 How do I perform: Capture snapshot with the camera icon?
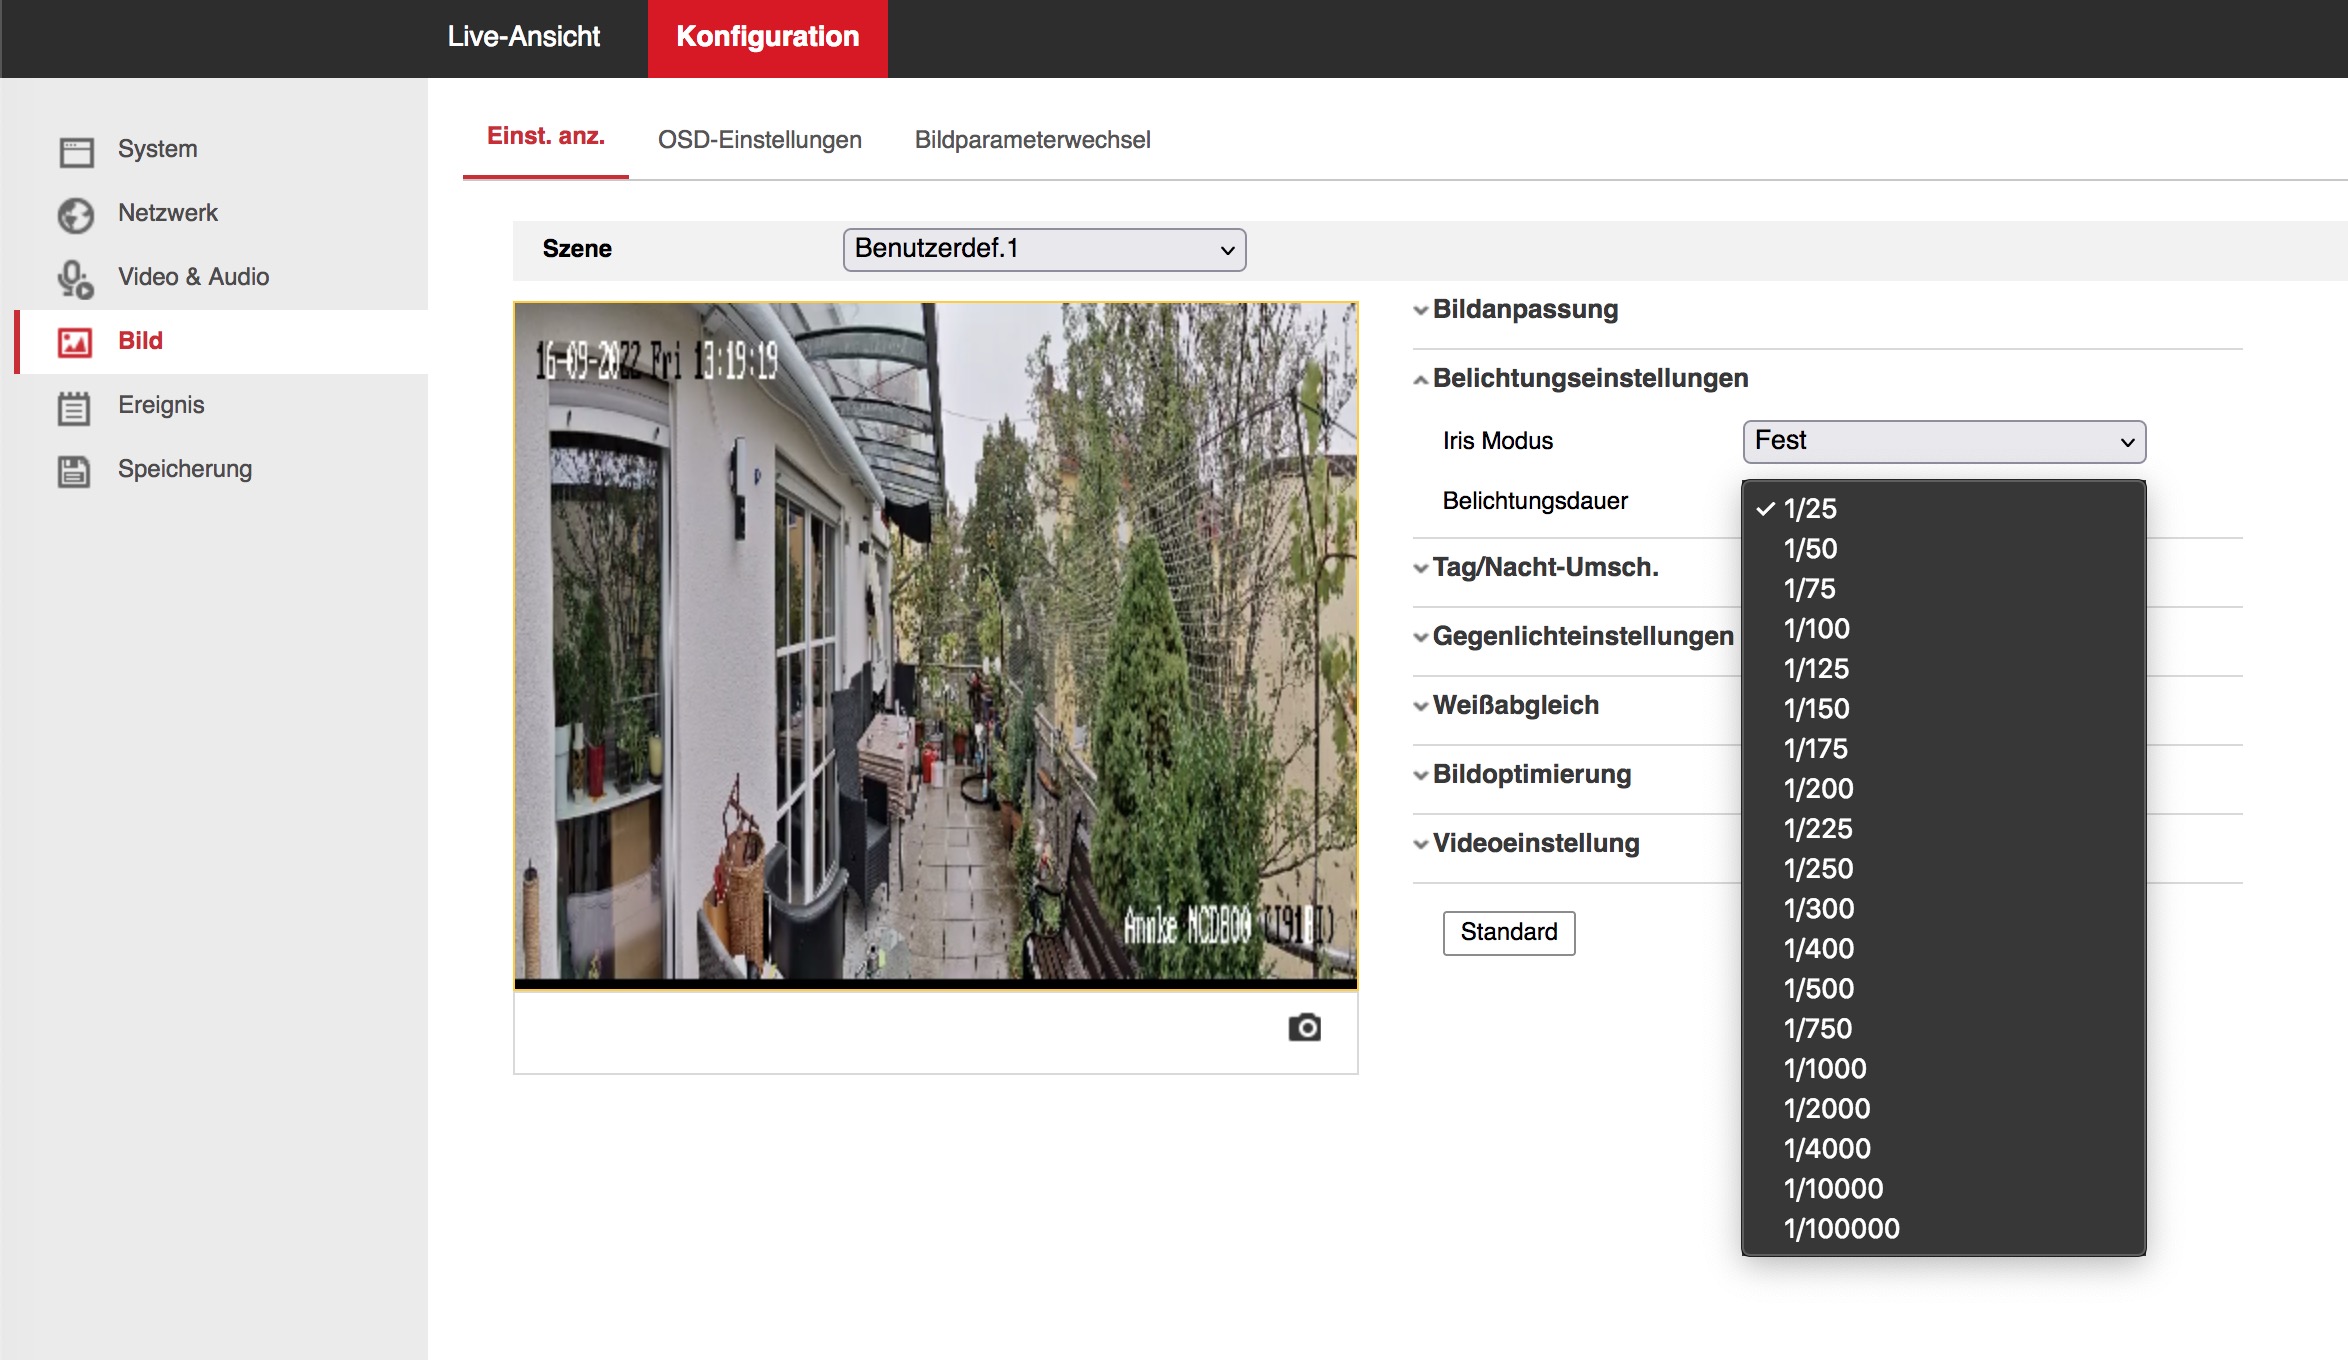1304,1028
